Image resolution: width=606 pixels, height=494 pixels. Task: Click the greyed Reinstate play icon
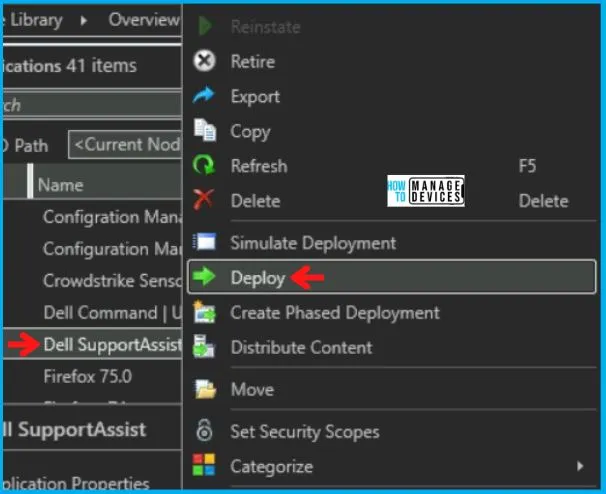205,26
